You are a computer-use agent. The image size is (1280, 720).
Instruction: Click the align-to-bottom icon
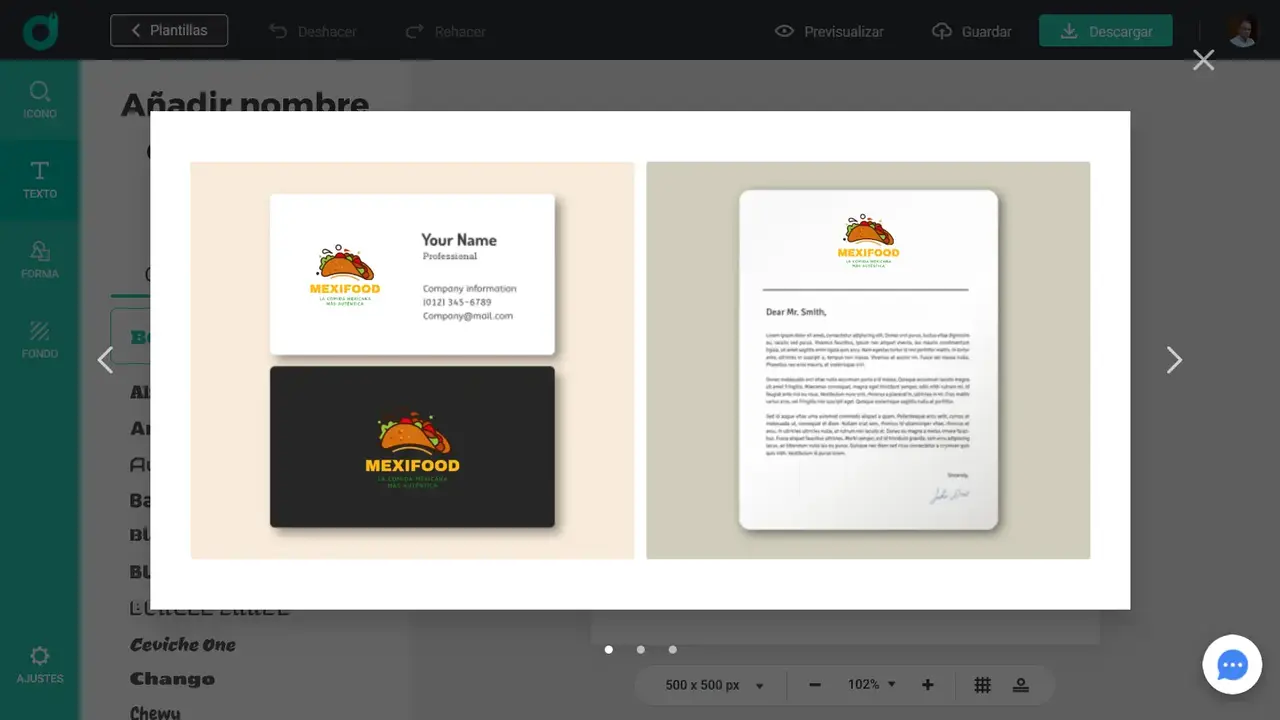[1021, 685]
